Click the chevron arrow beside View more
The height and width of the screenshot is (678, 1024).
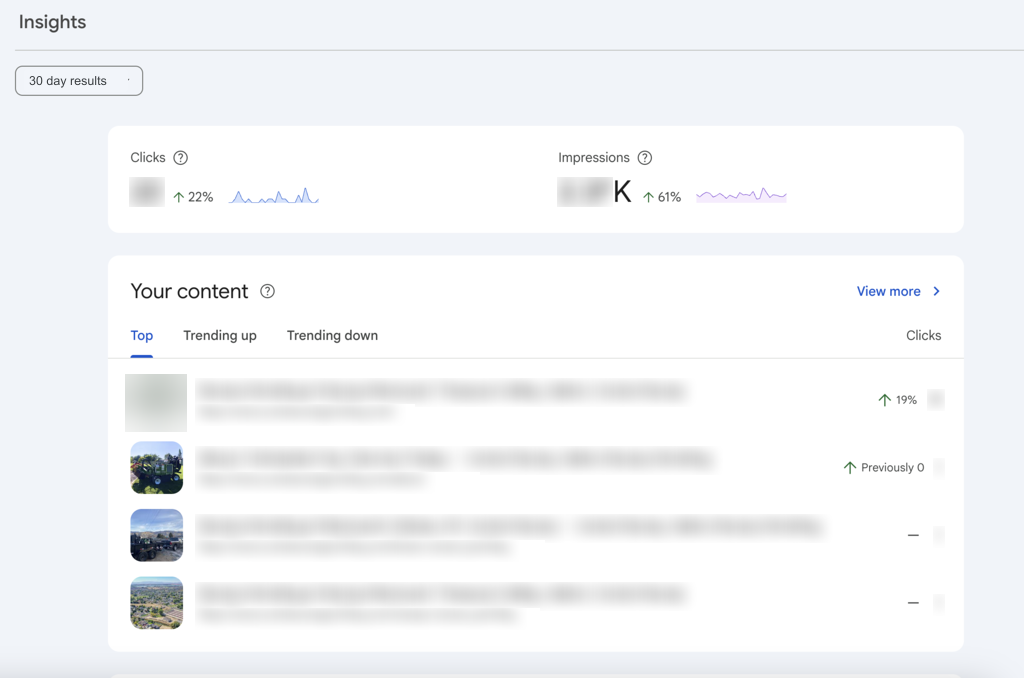[936, 291]
